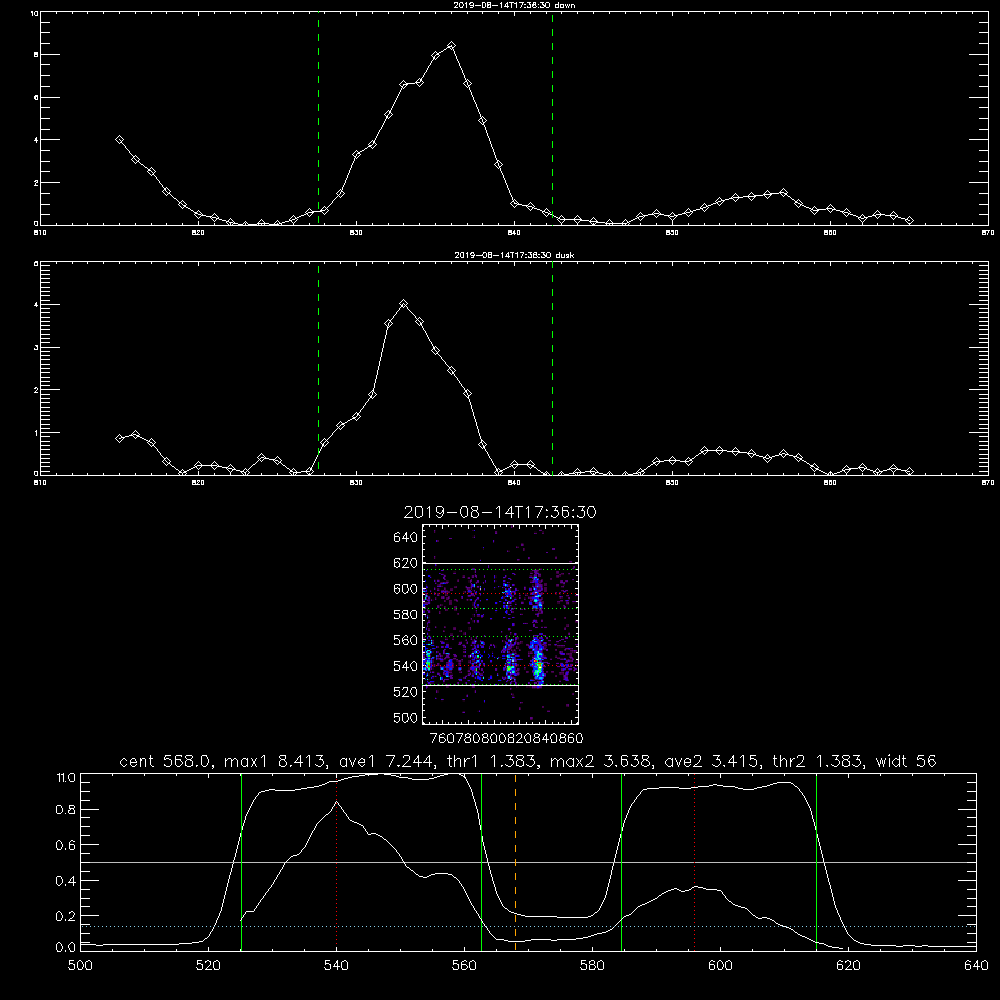Click the '760780800820840860' axis label under the spectrogram
The height and width of the screenshot is (1000, 1000).
506,739
